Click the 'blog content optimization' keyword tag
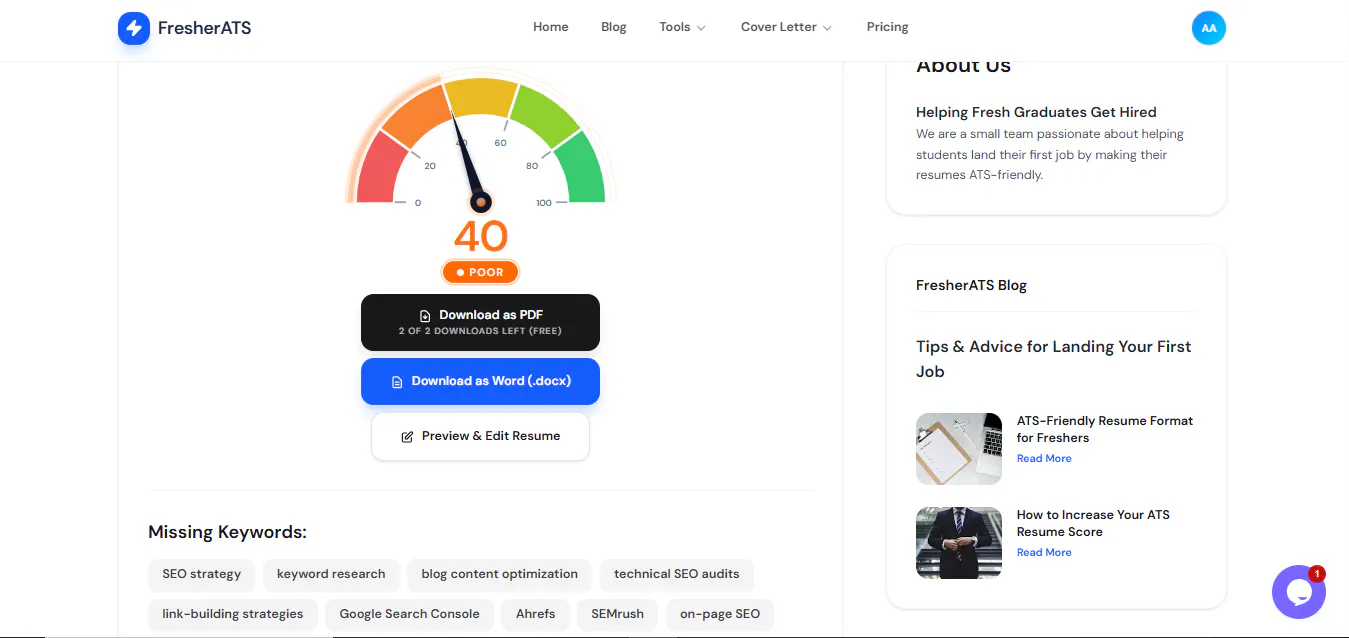1349x638 pixels. (x=500, y=574)
